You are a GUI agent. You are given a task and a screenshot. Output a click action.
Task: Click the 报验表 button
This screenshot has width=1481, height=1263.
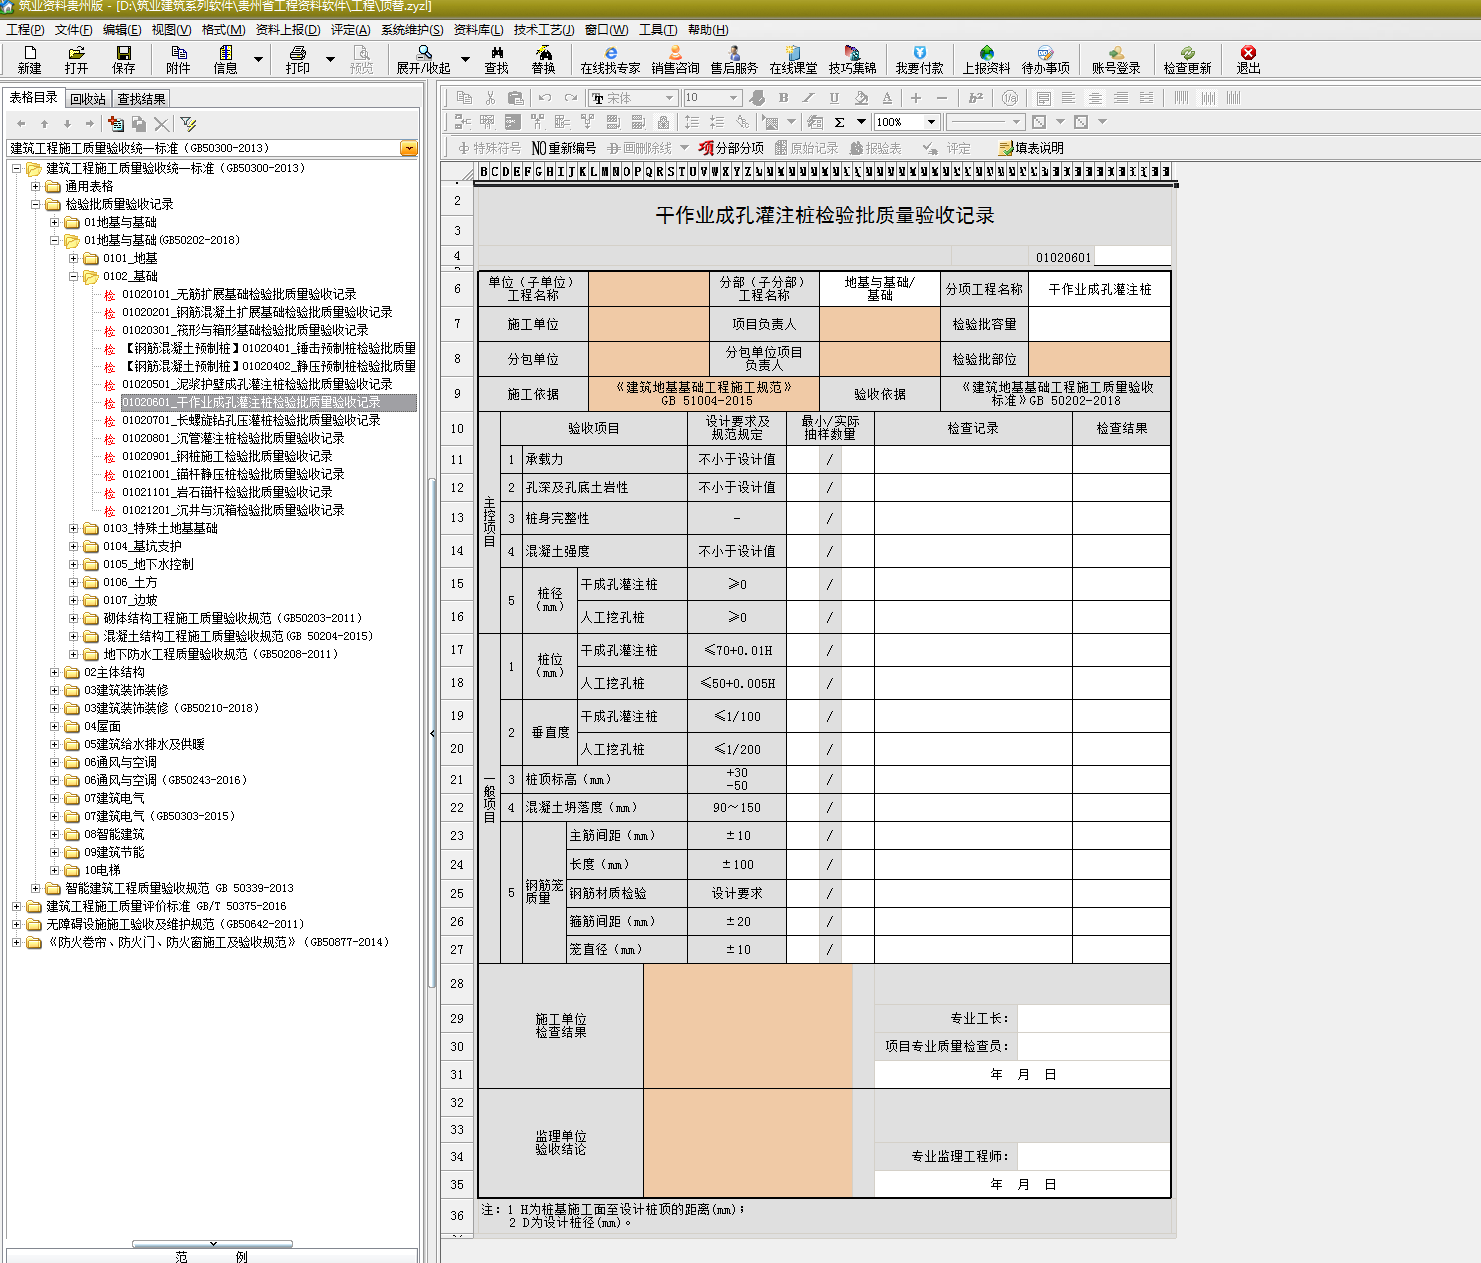pyautogui.click(x=875, y=148)
